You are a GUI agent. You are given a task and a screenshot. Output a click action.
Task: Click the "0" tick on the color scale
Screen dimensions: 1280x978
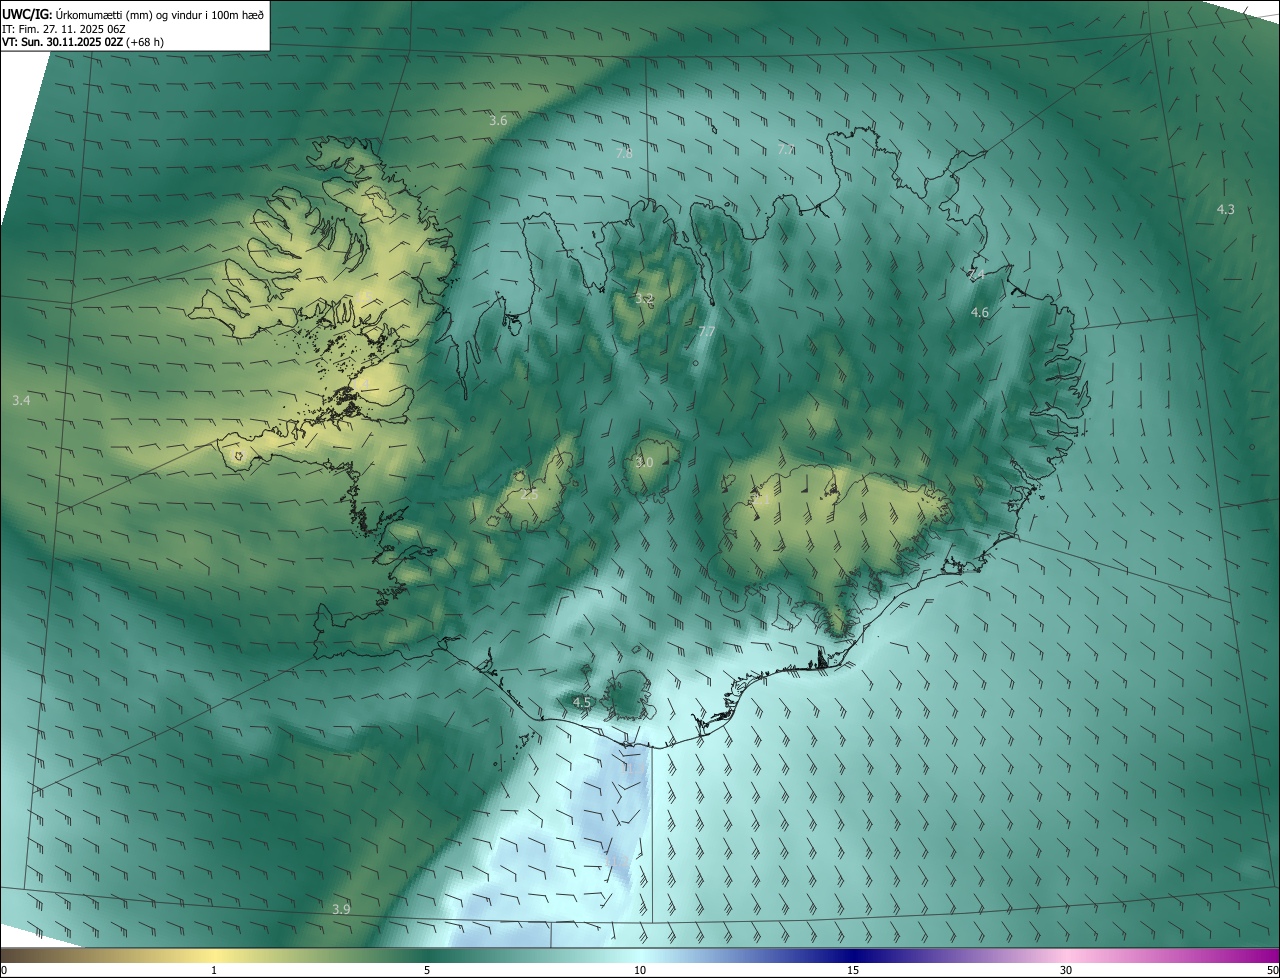(4, 970)
